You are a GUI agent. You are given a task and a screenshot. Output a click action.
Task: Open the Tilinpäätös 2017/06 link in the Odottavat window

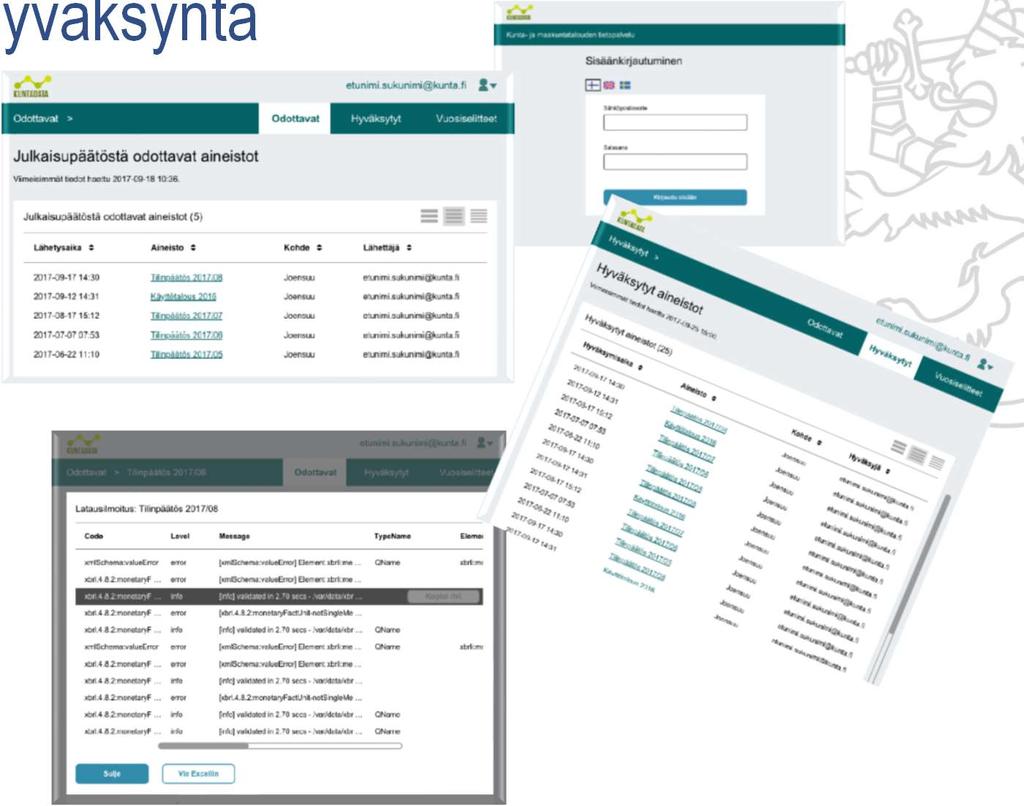(x=186, y=335)
